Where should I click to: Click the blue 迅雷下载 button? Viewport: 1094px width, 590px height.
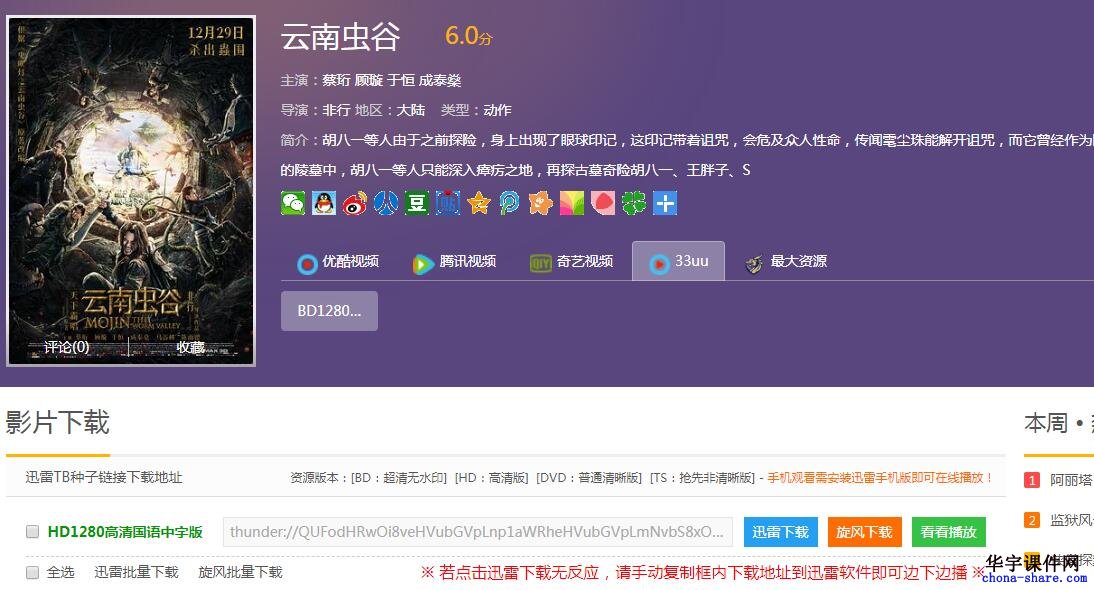[x=780, y=531]
